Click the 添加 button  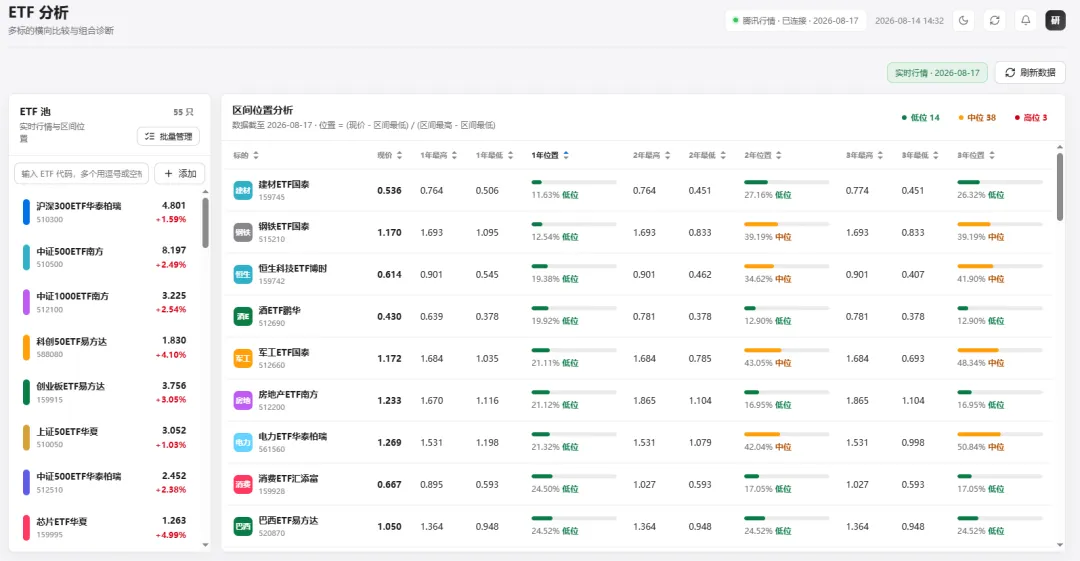(x=180, y=174)
